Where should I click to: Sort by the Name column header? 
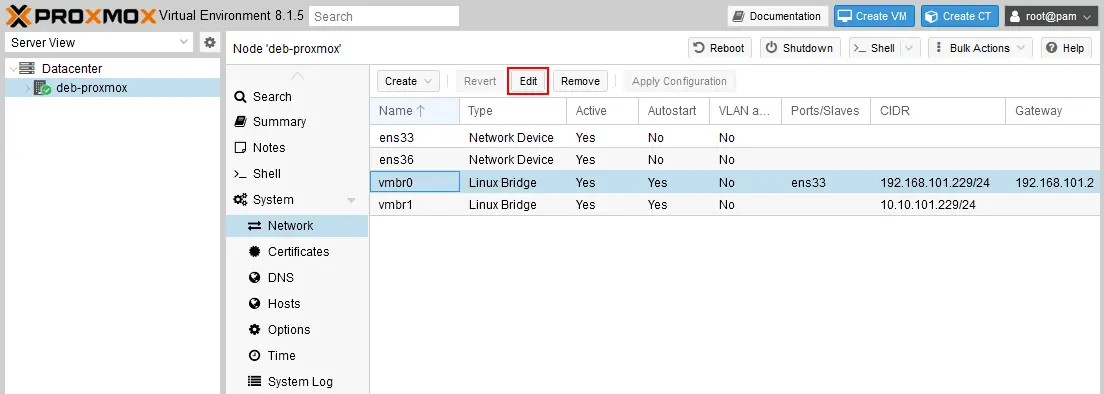(415, 111)
